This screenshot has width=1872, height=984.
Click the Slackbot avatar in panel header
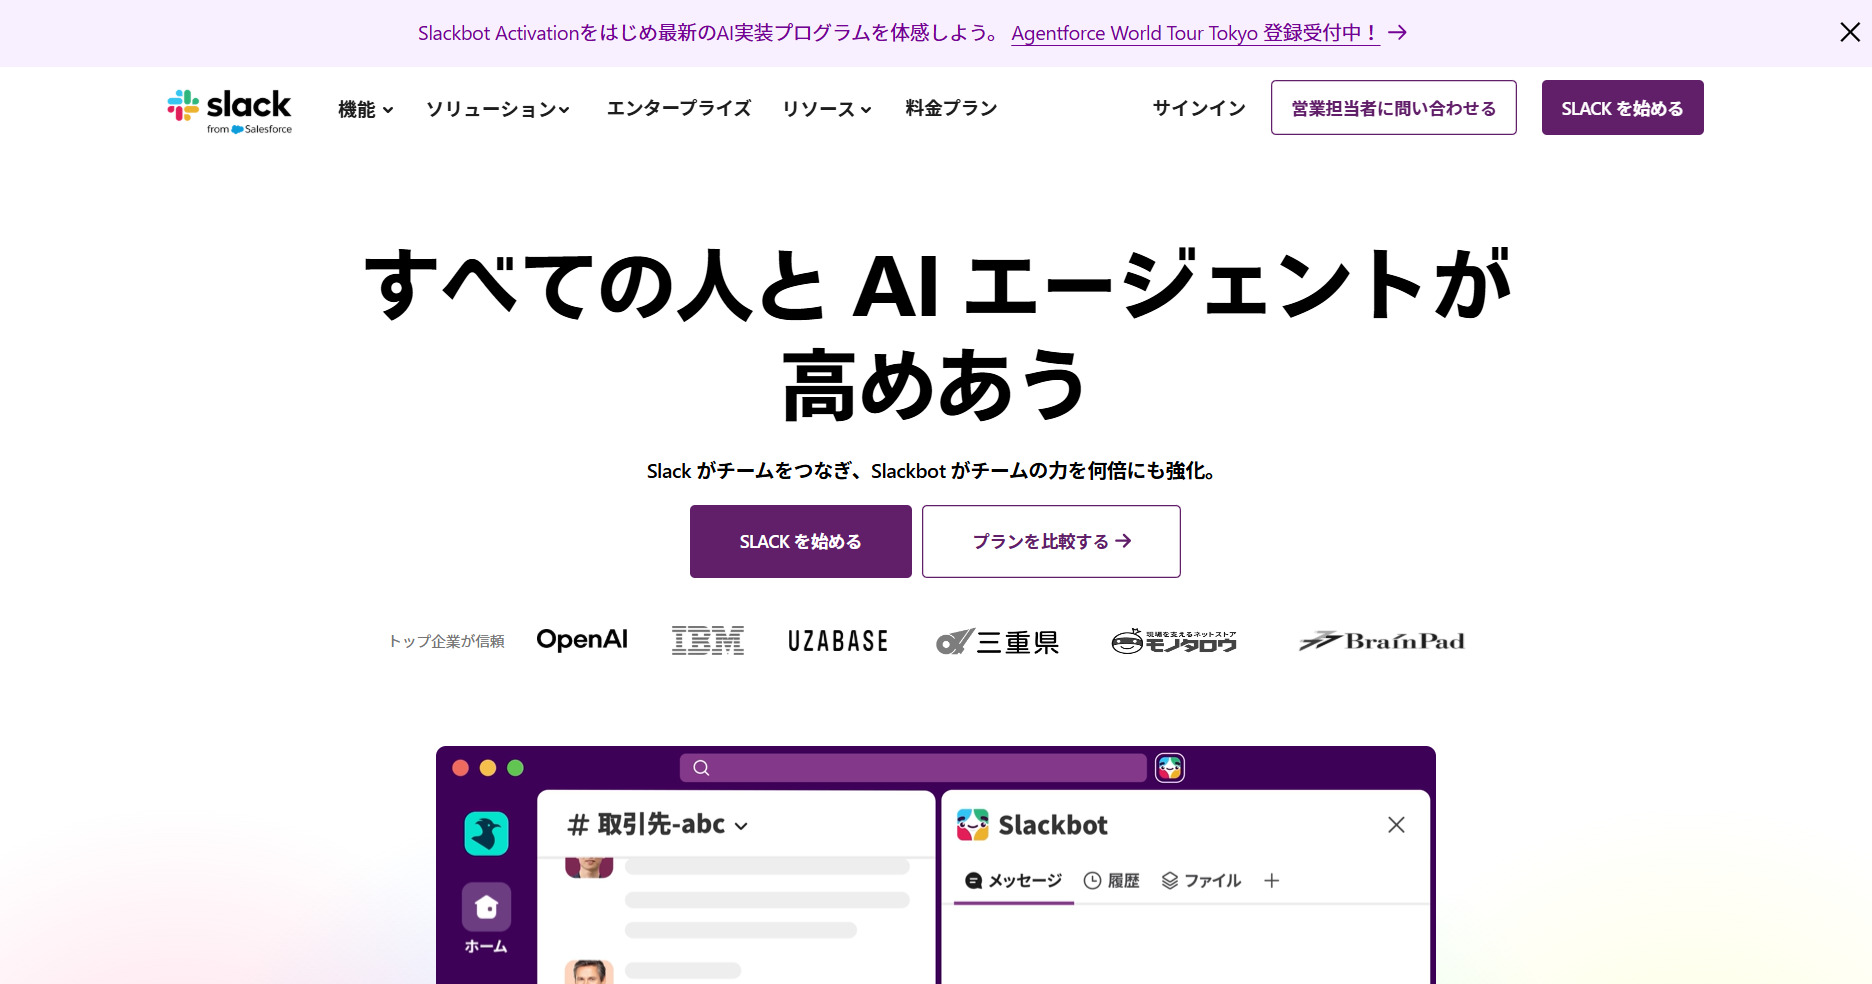tap(972, 825)
